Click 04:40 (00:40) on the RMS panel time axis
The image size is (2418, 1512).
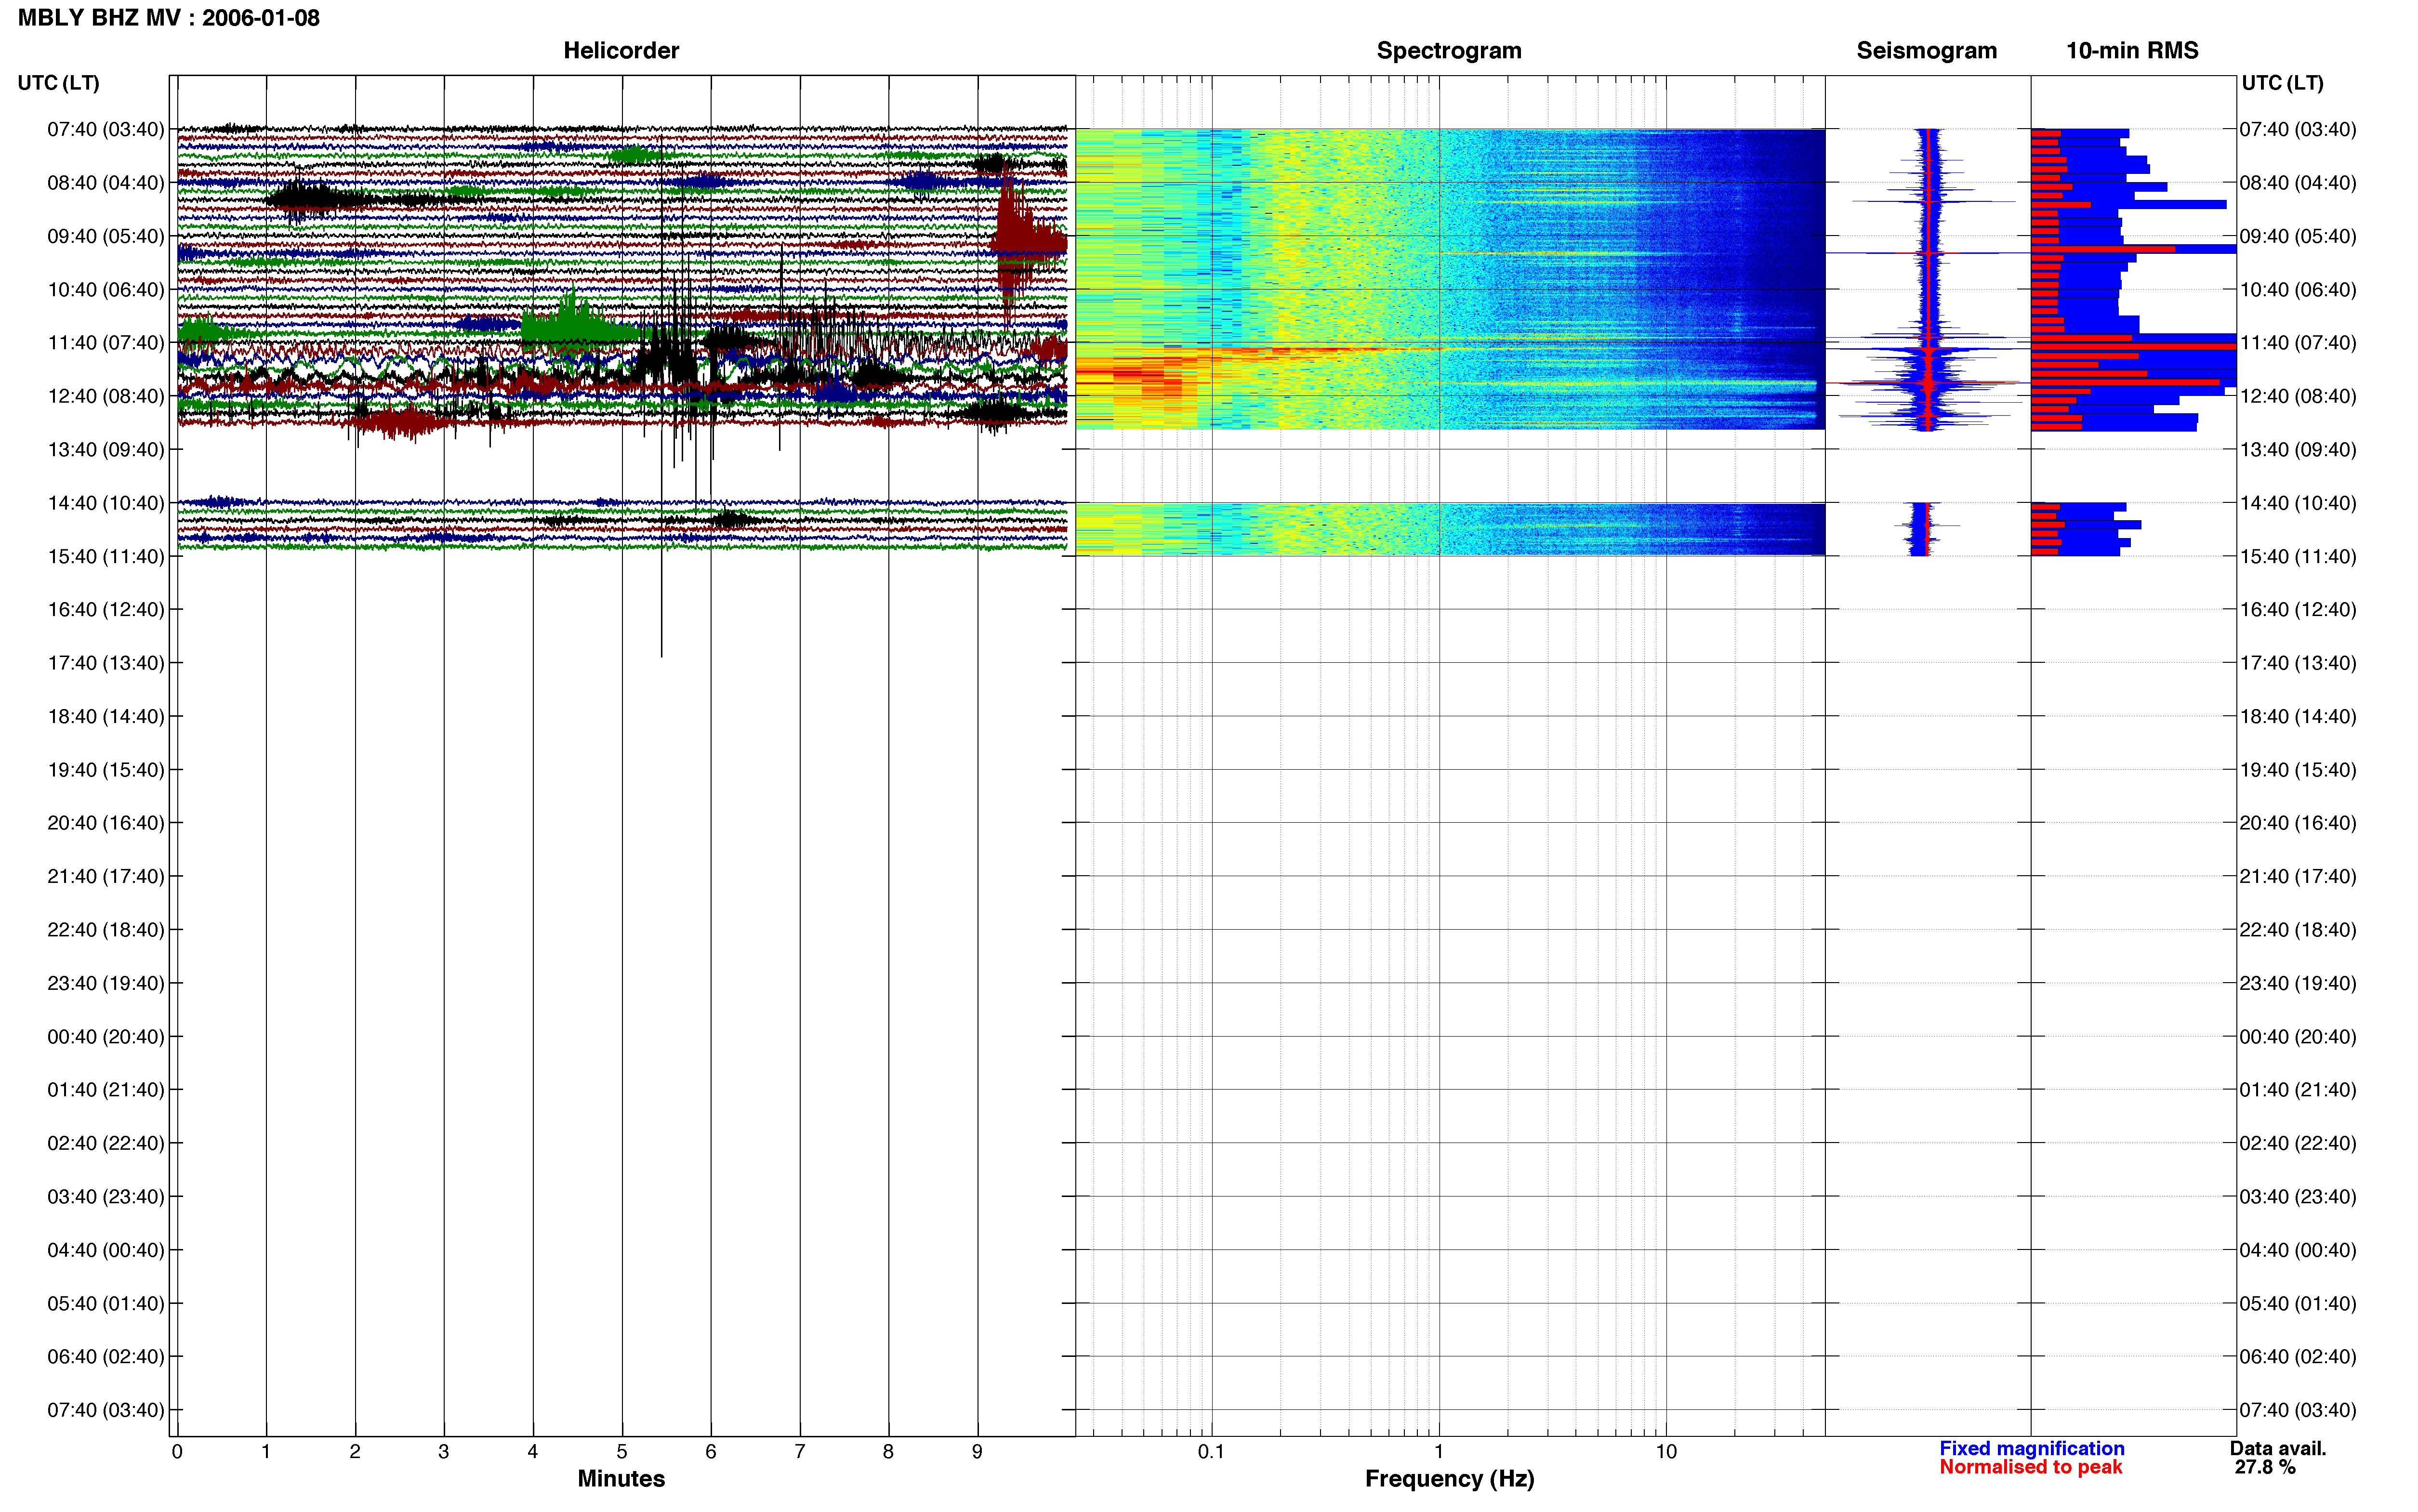[2298, 1250]
